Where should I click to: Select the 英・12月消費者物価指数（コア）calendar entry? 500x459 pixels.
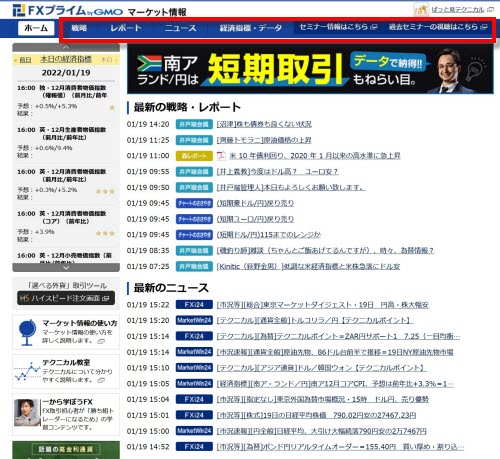pos(66,226)
